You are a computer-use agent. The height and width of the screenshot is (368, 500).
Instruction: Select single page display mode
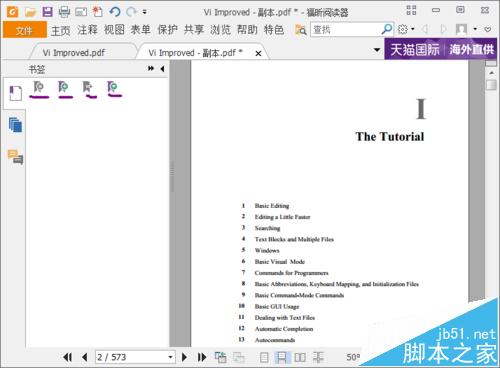pos(264,357)
